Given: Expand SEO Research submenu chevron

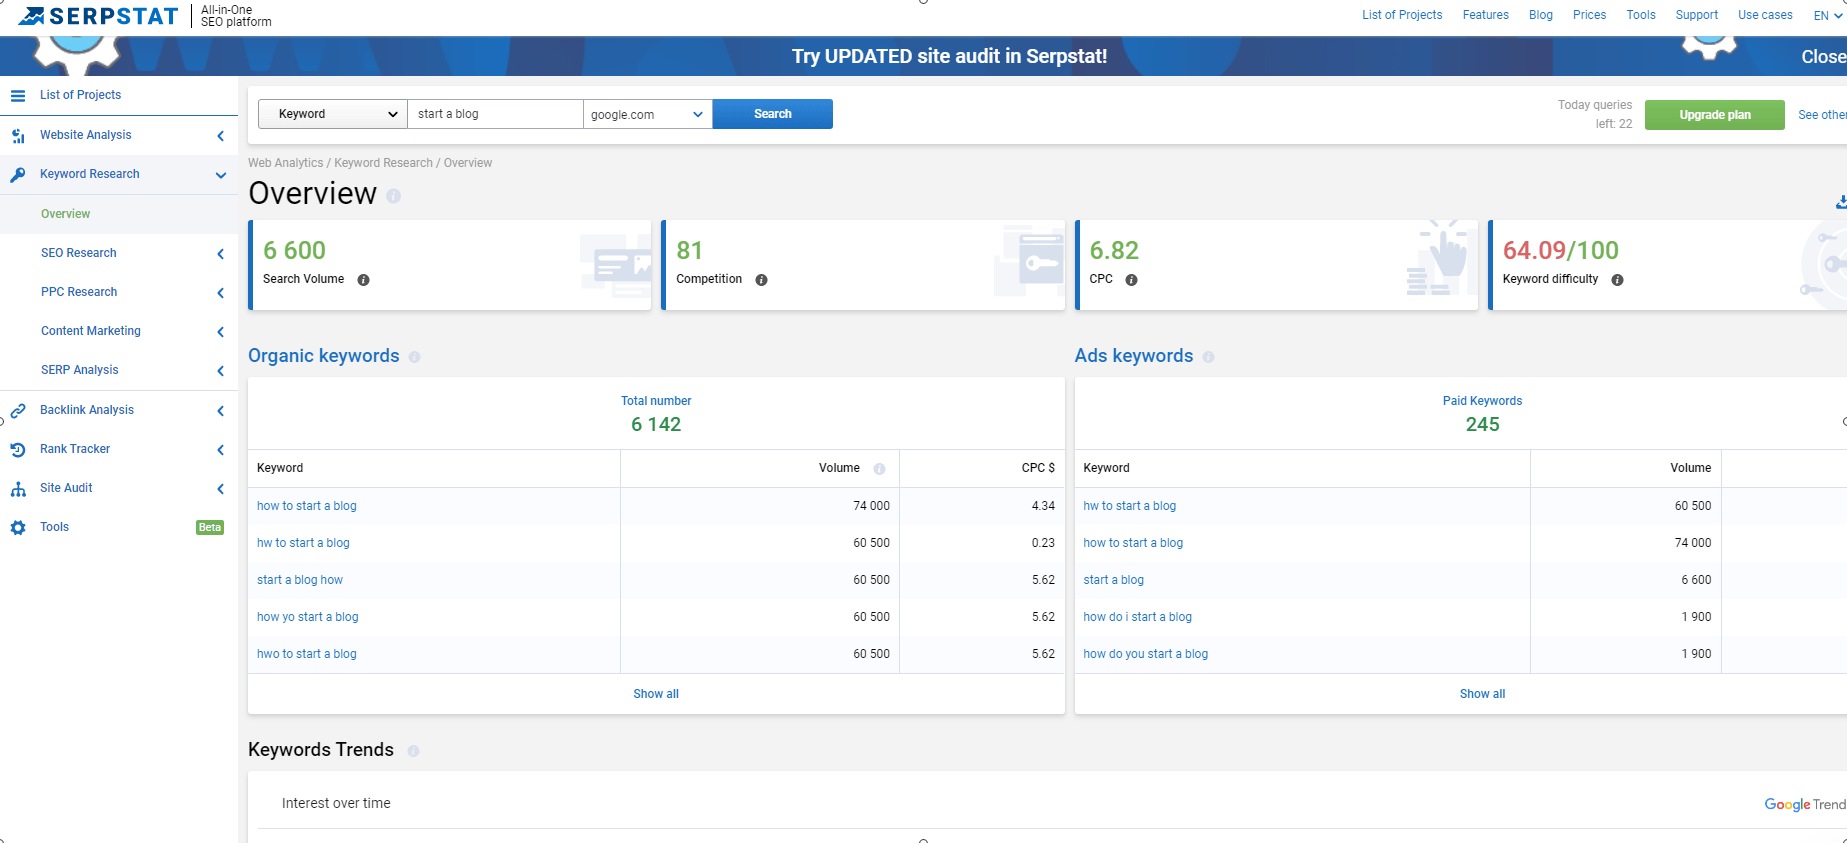Looking at the screenshot, I should coord(221,254).
